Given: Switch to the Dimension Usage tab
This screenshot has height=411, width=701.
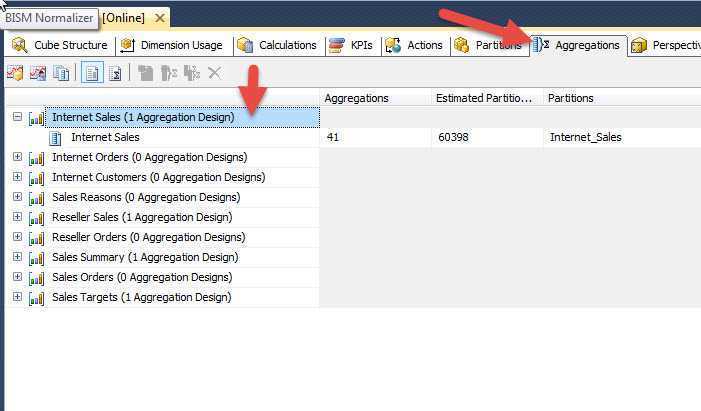Looking at the screenshot, I should 172,45.
